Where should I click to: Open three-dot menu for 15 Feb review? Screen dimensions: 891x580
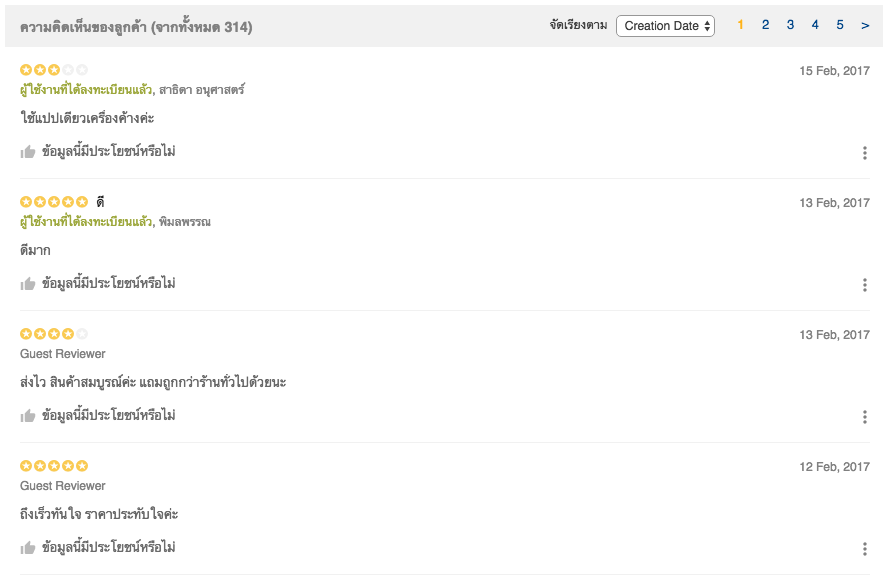[x=864, y=153]
